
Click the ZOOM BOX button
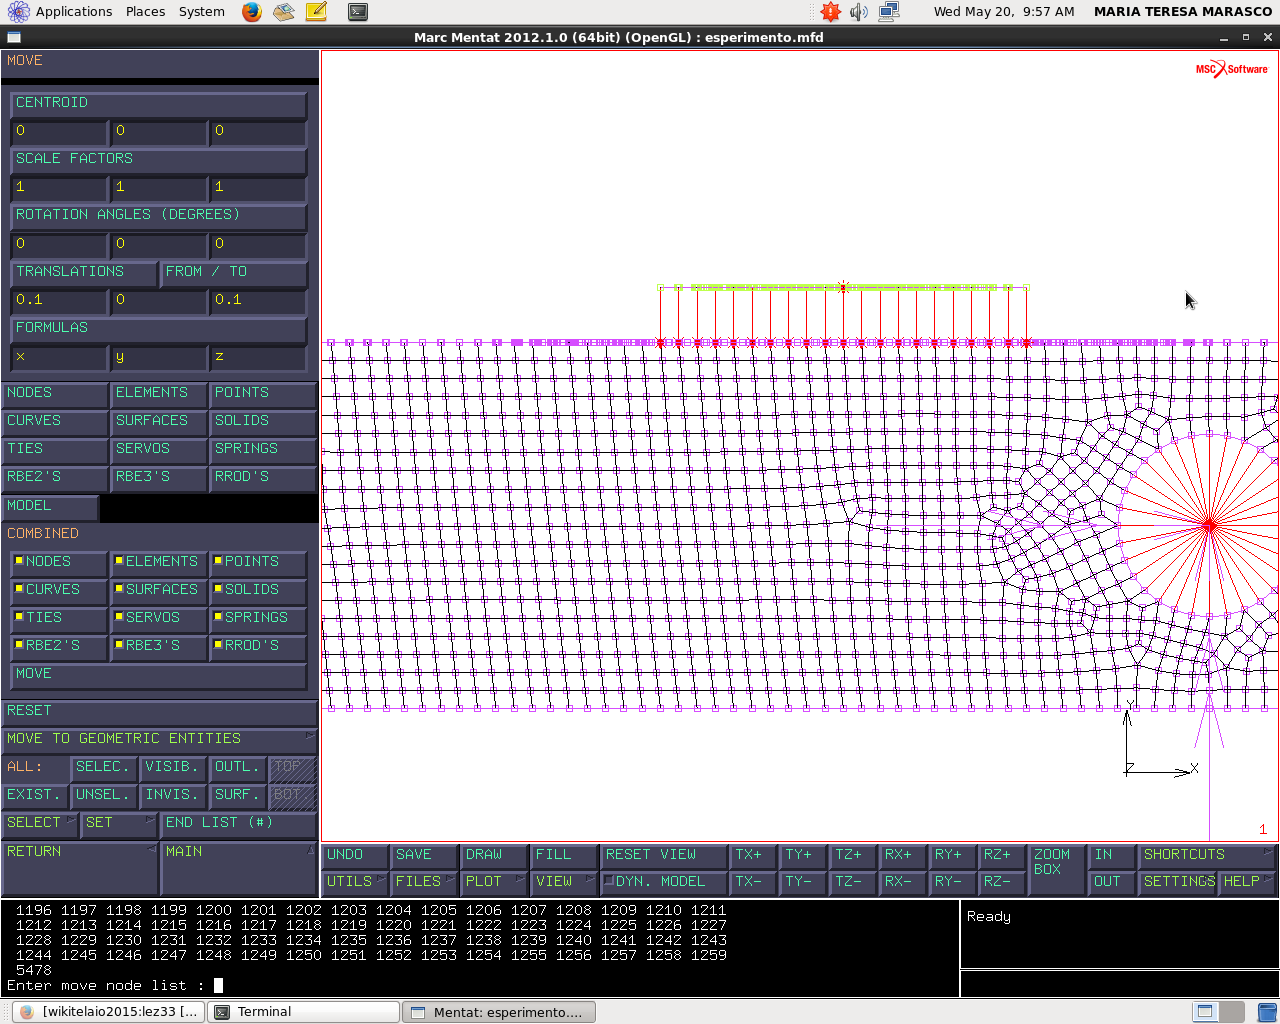click(x=1057, y=868)
